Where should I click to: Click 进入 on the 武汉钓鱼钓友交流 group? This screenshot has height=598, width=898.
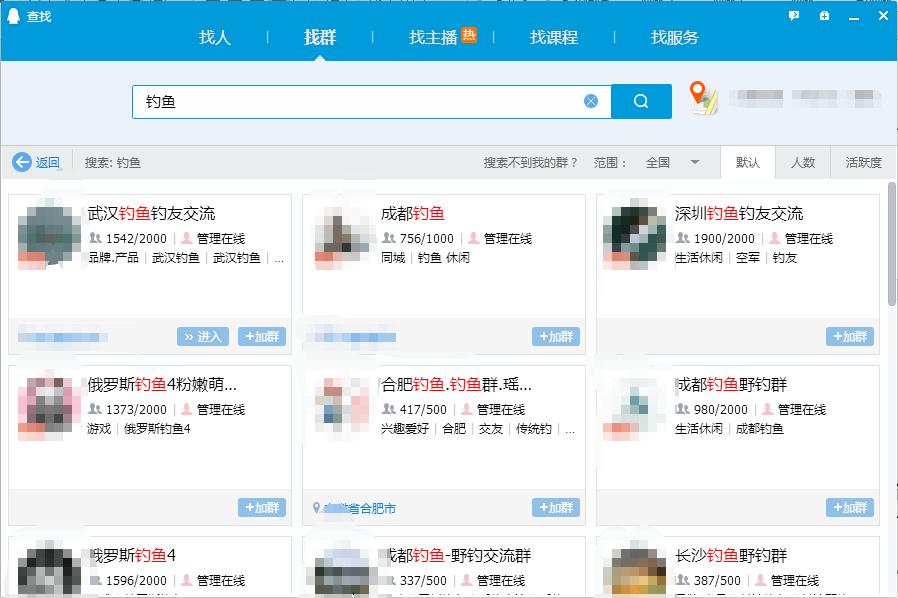[x=203, y=337]
